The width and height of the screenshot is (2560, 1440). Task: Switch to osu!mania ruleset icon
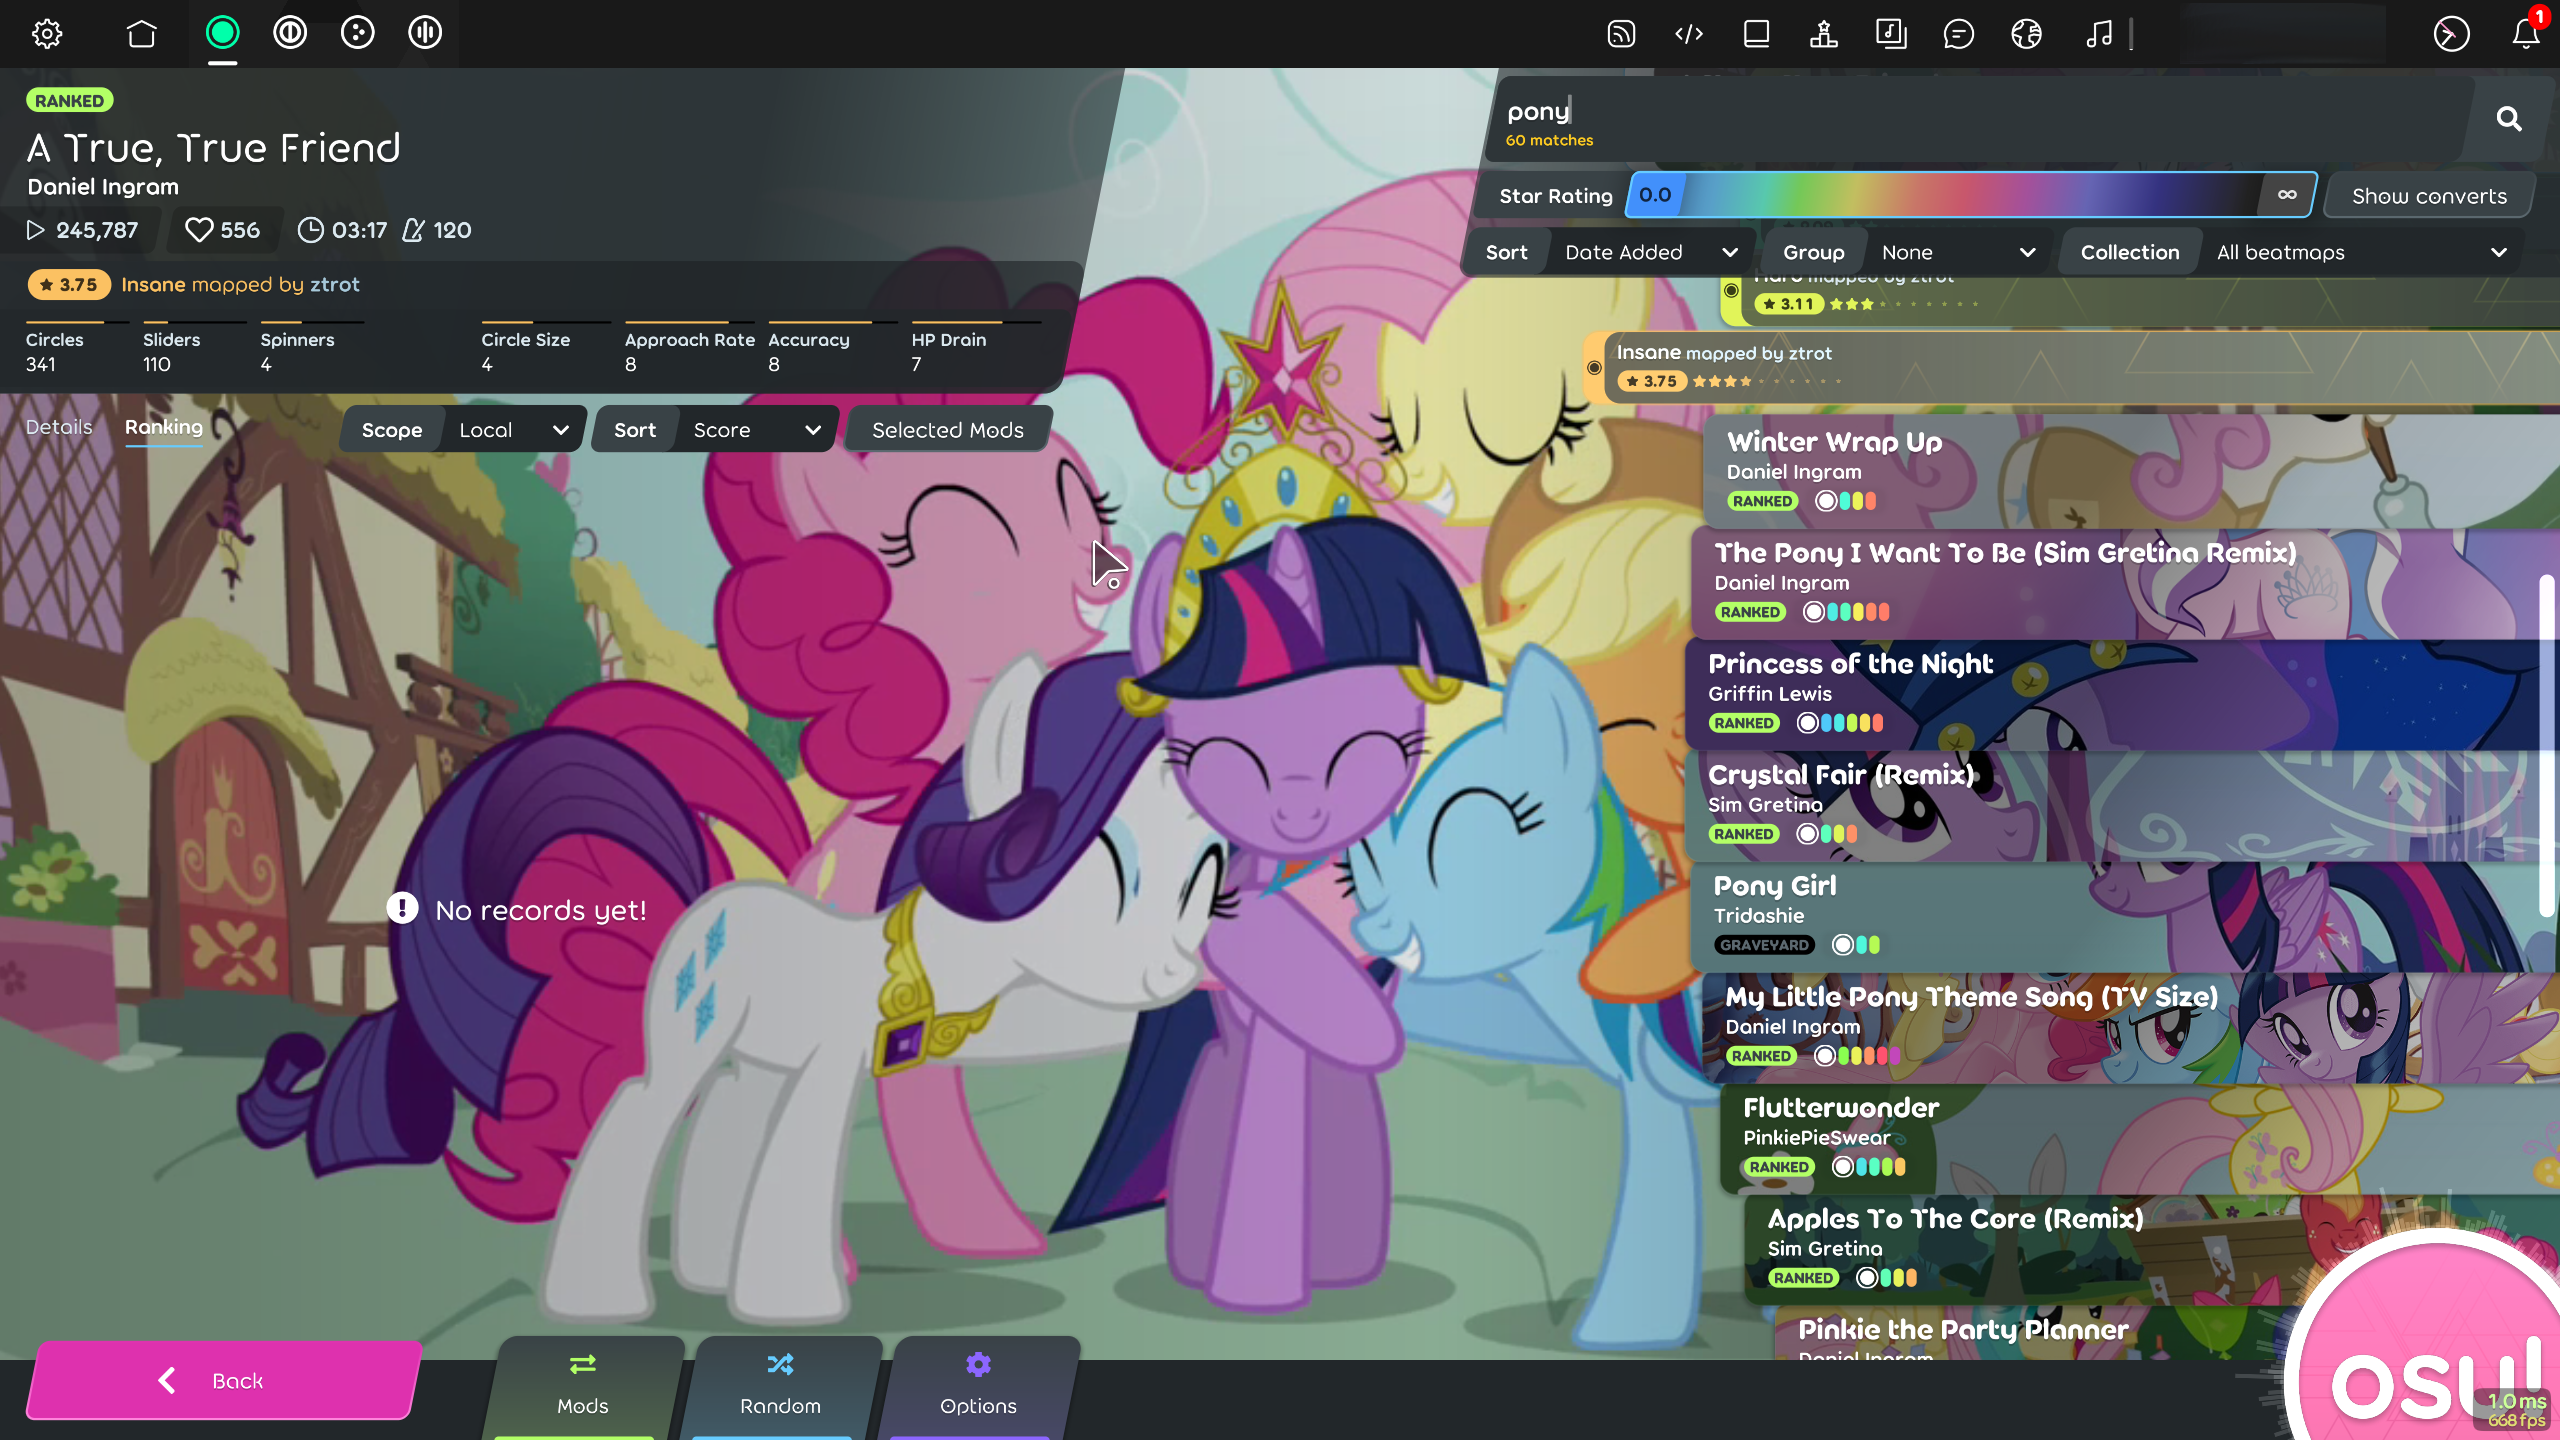(425, 33)
